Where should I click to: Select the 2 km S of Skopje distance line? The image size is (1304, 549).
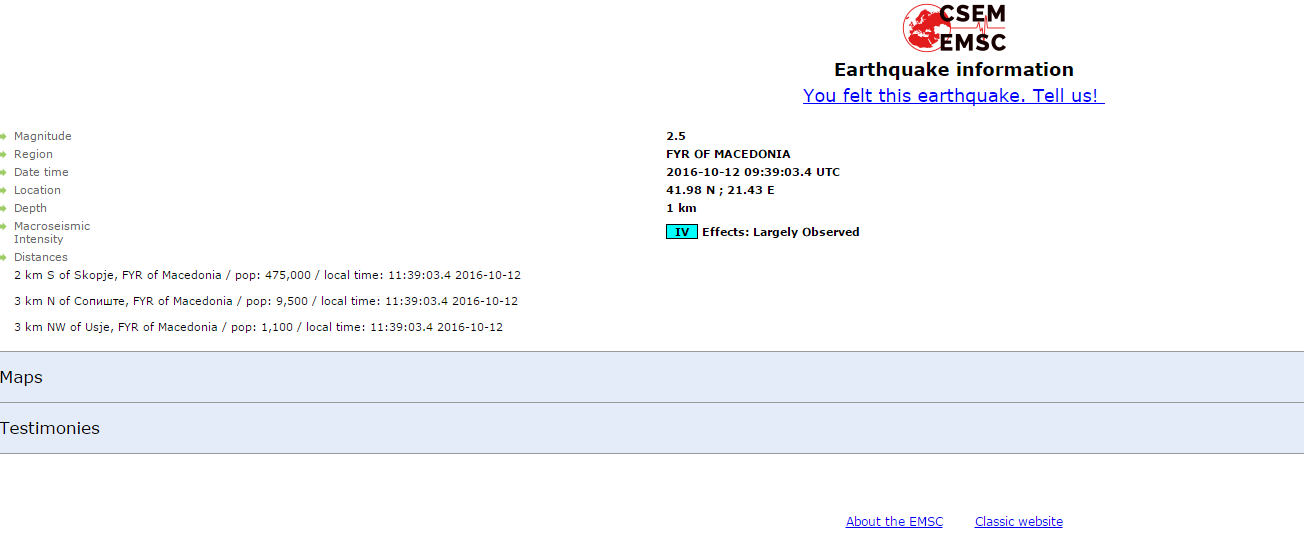tap(267, 275)
